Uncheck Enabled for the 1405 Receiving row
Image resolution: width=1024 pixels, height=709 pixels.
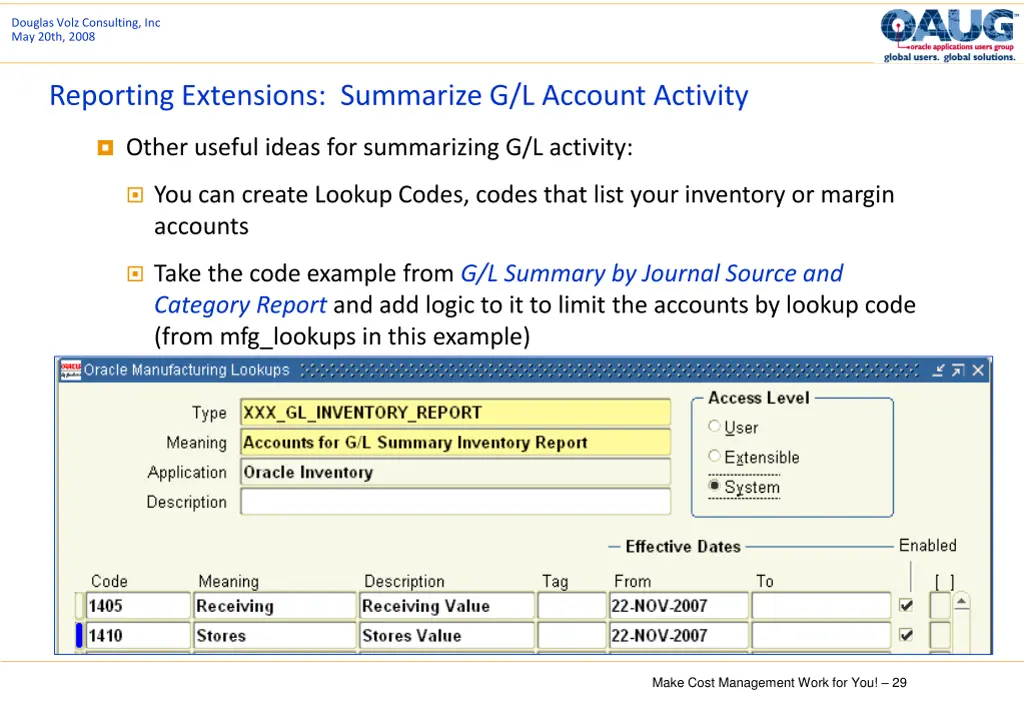coord(906,605)
